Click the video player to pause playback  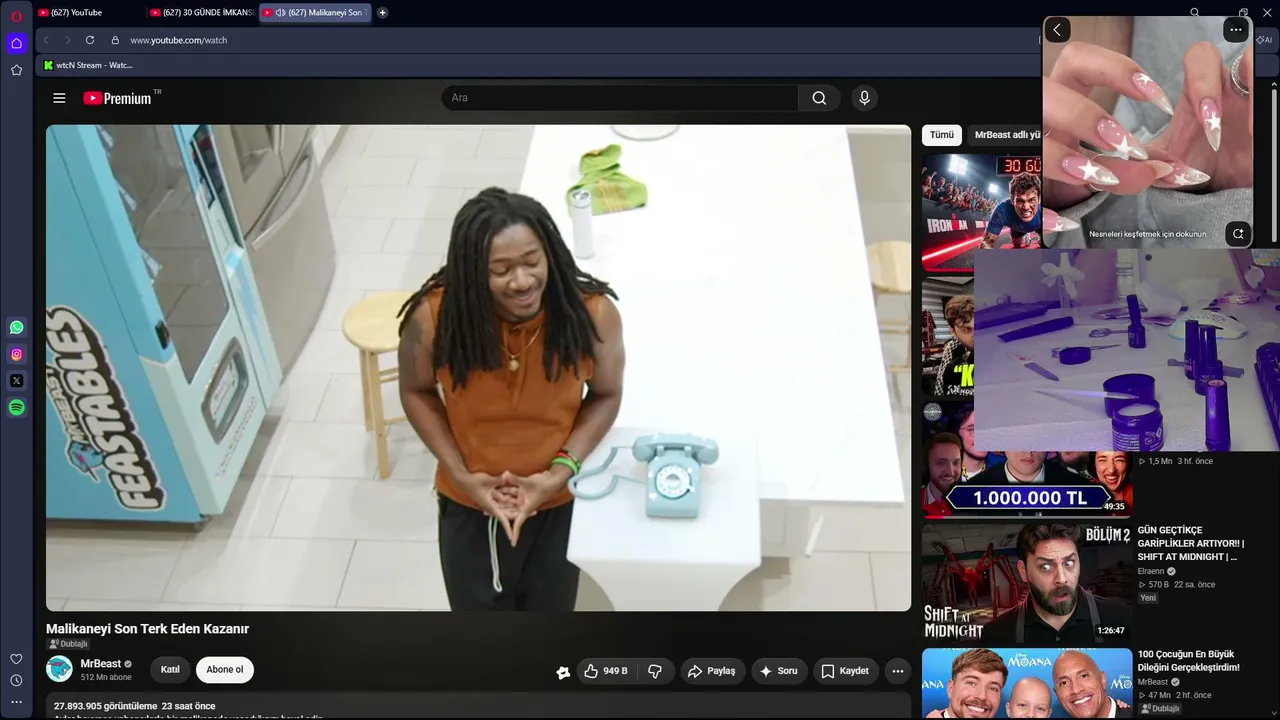click(479, 368)
